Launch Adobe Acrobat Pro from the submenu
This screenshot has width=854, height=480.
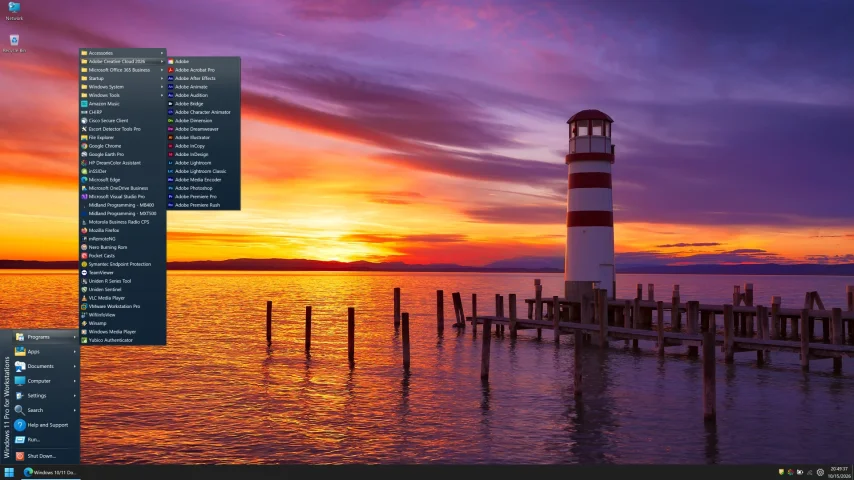(x=204, y=70)
